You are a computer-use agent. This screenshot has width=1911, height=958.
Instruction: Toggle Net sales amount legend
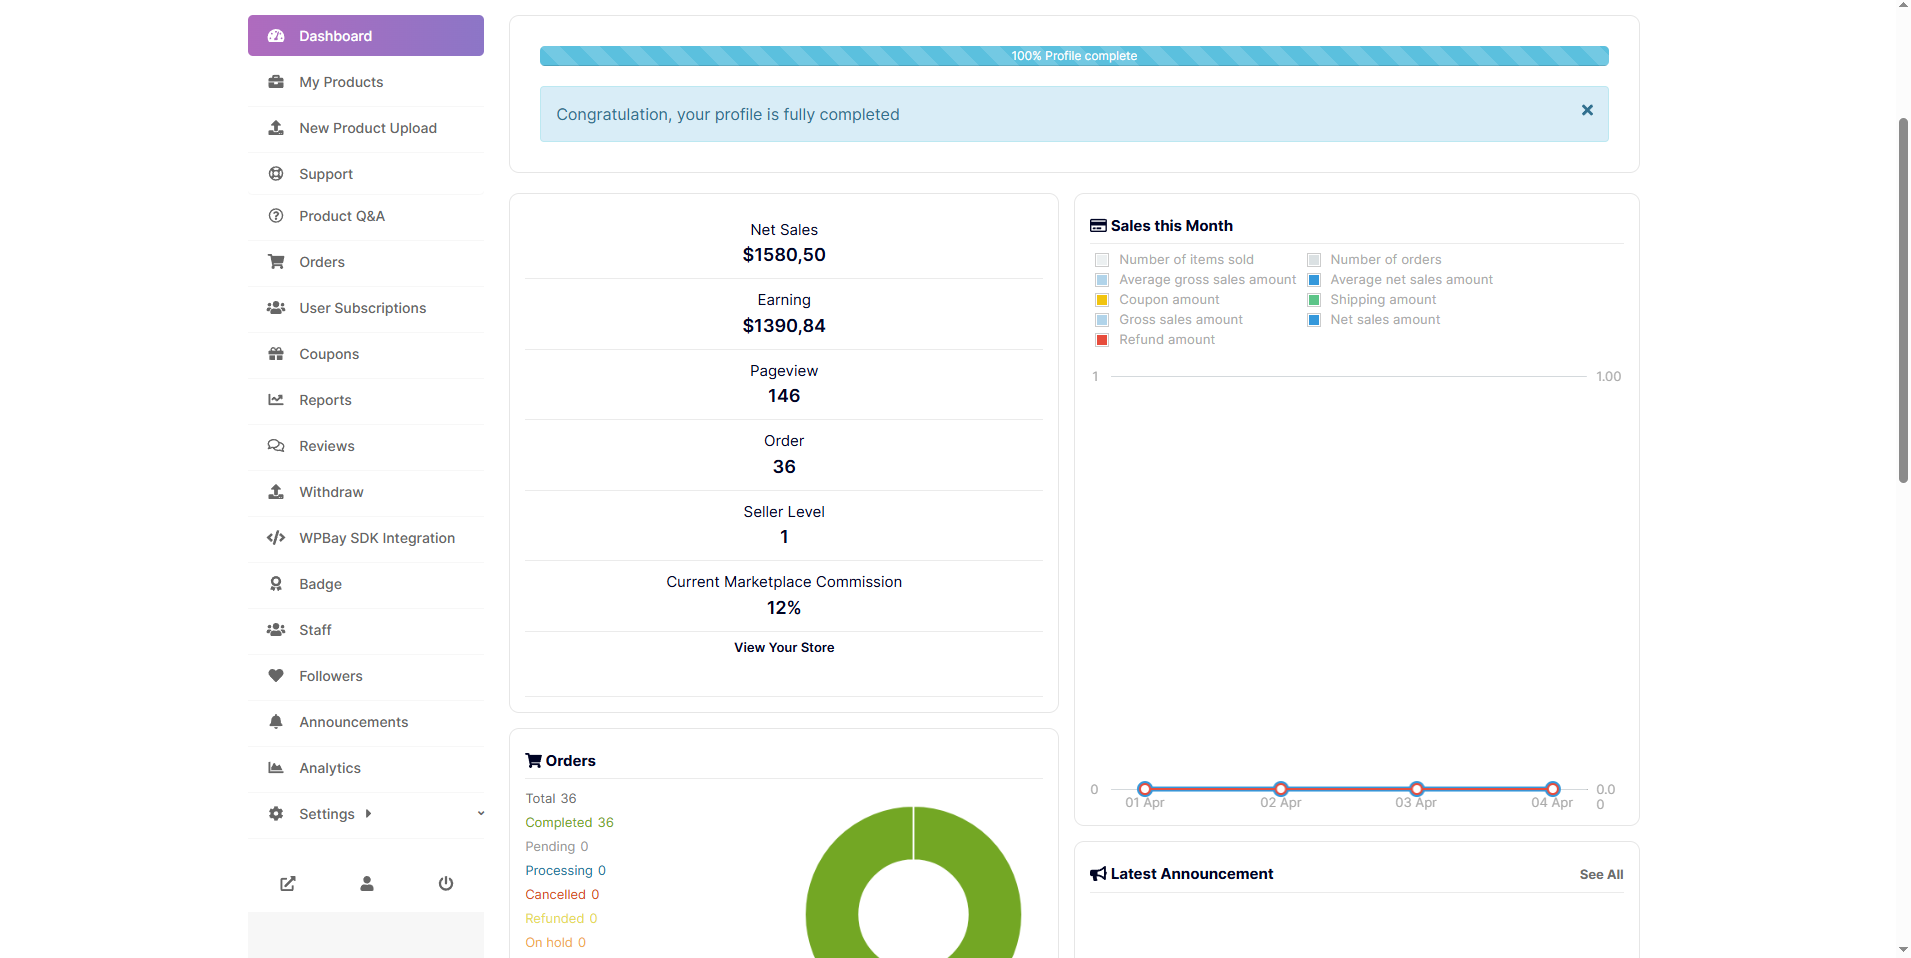coord(1374,320)
